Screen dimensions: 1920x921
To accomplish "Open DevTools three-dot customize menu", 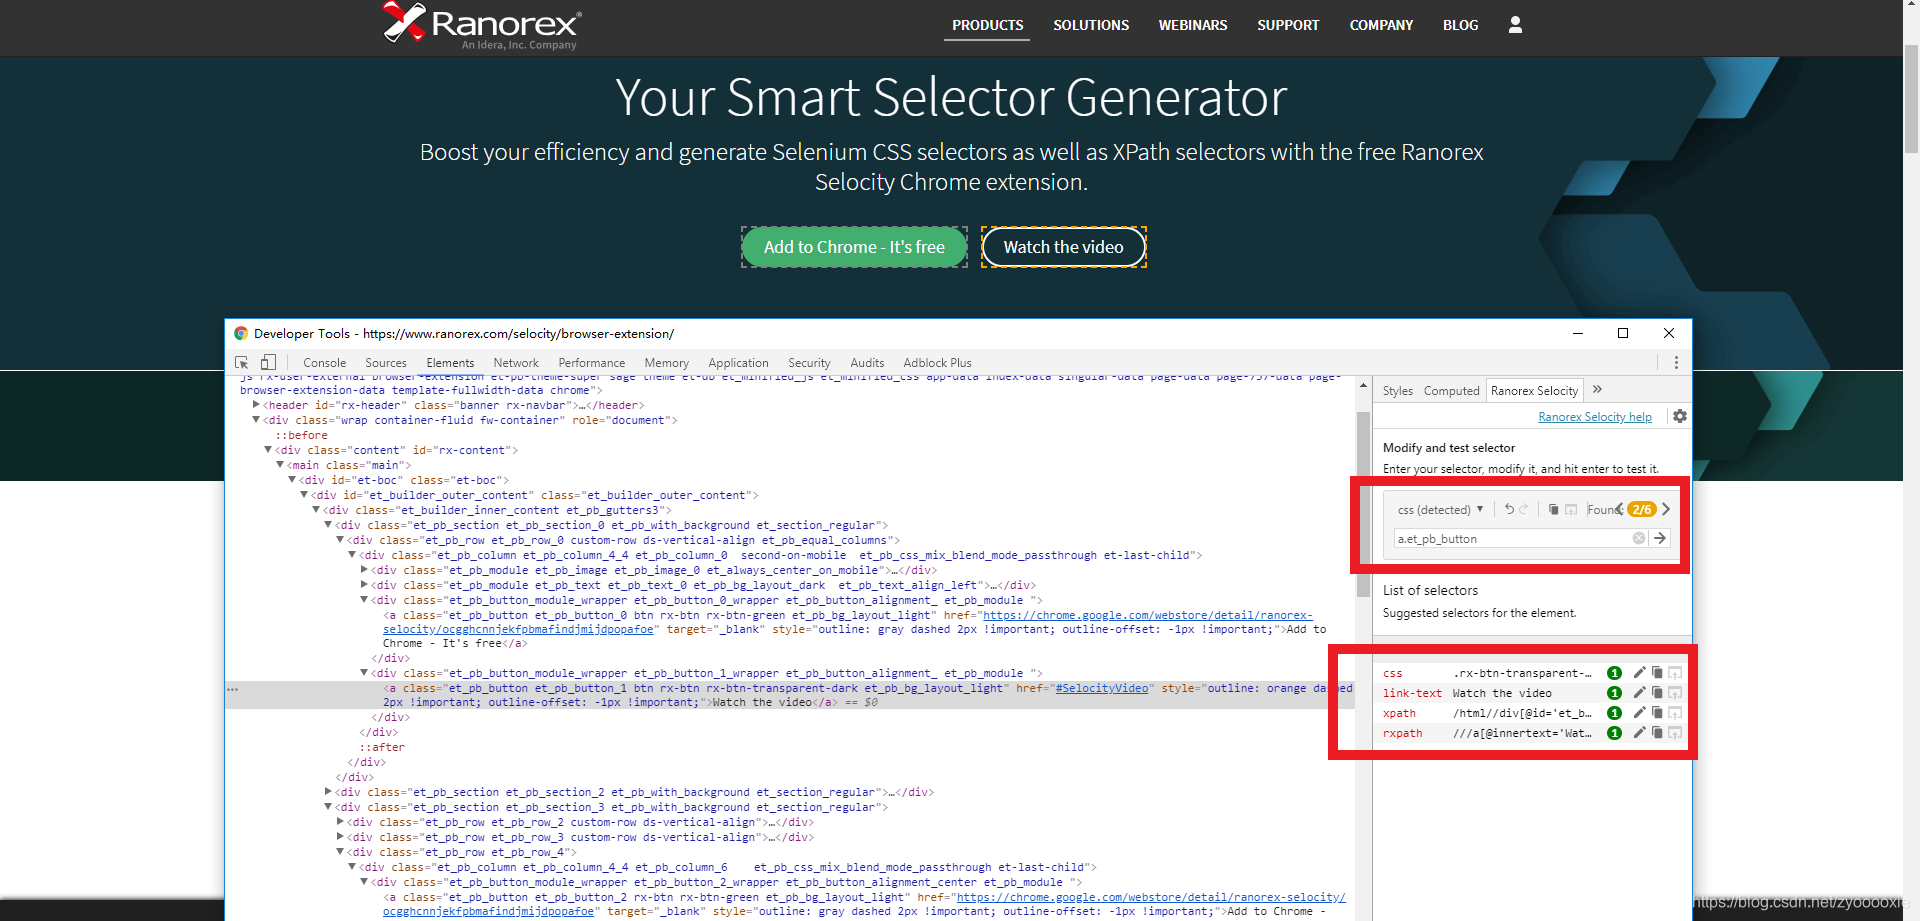I will (1676, 363).
